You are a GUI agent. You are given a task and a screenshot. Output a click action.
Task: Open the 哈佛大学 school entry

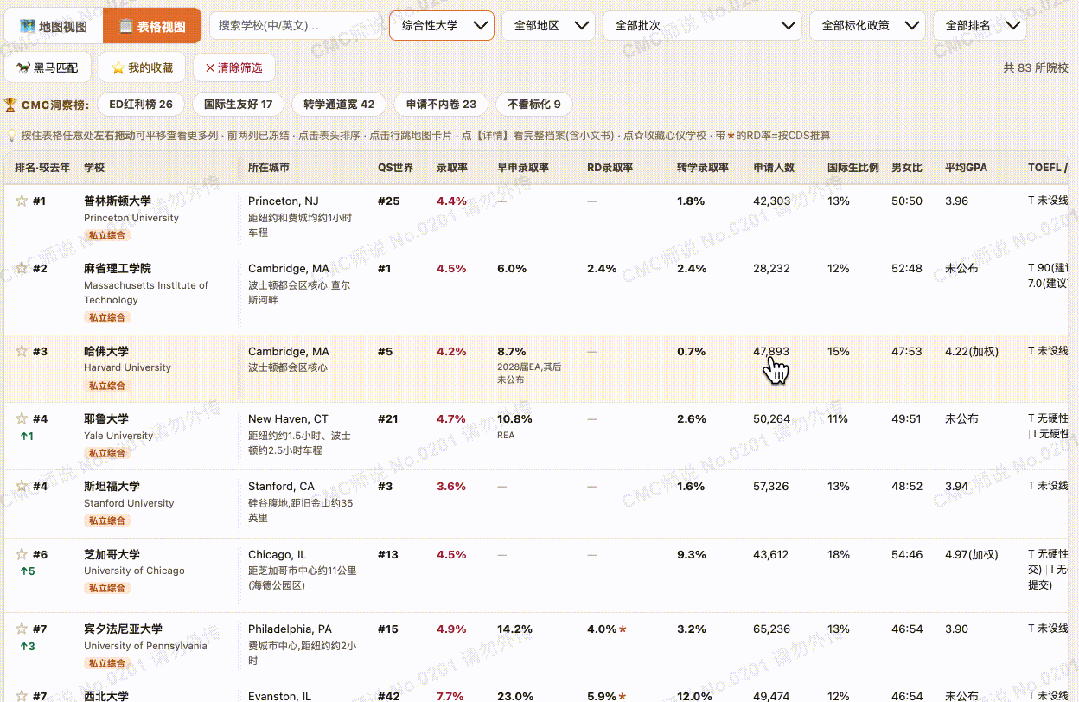106,351
